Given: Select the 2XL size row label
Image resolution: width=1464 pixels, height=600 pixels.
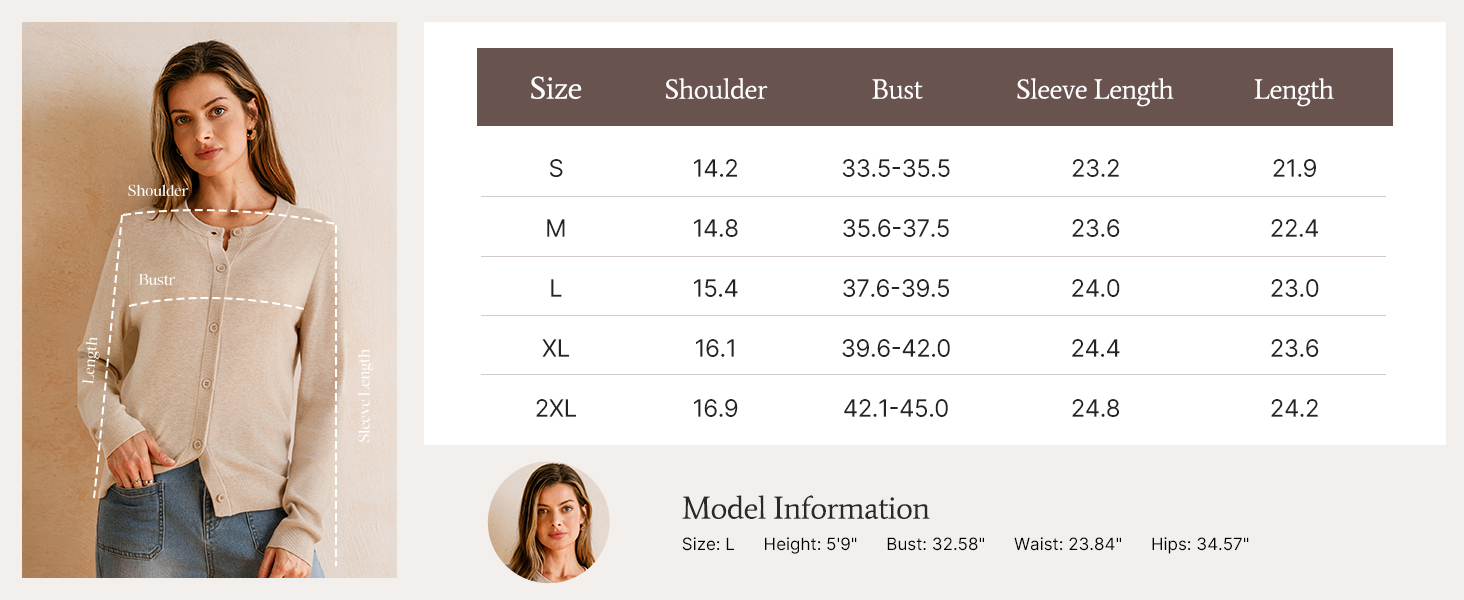Looking at the screenshot, I should pos(556,409).
